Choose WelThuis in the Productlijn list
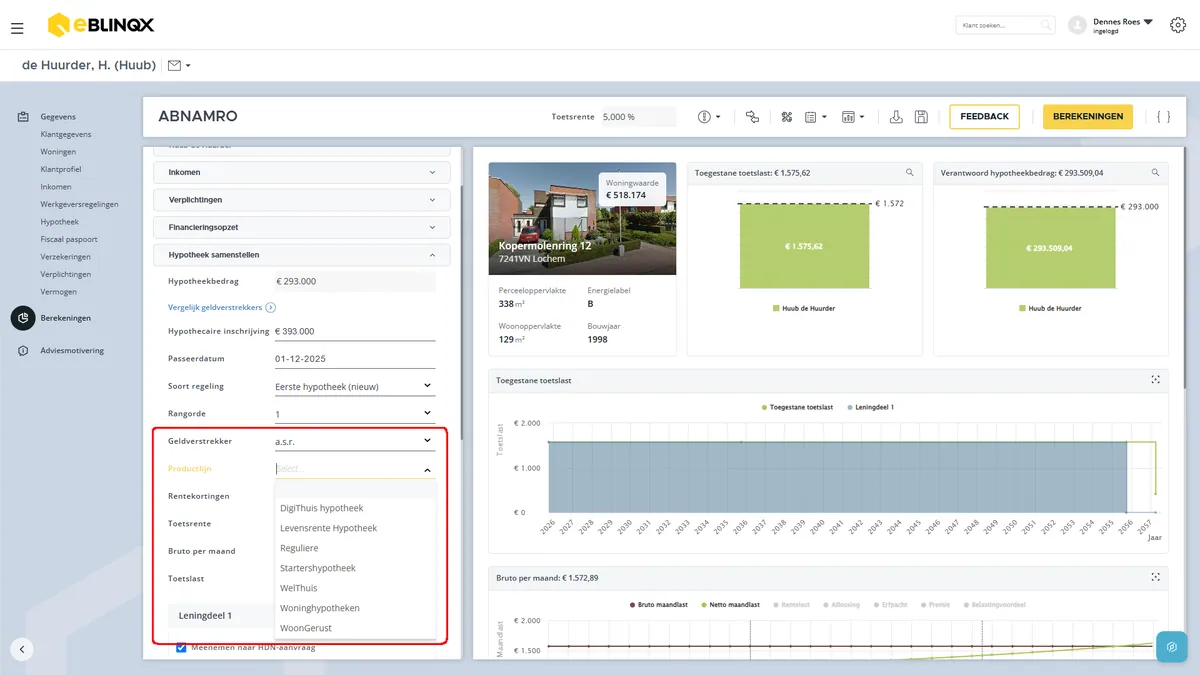Image resolution: width=1200 pixels, height=675 pixels. [x=355, y=588]
